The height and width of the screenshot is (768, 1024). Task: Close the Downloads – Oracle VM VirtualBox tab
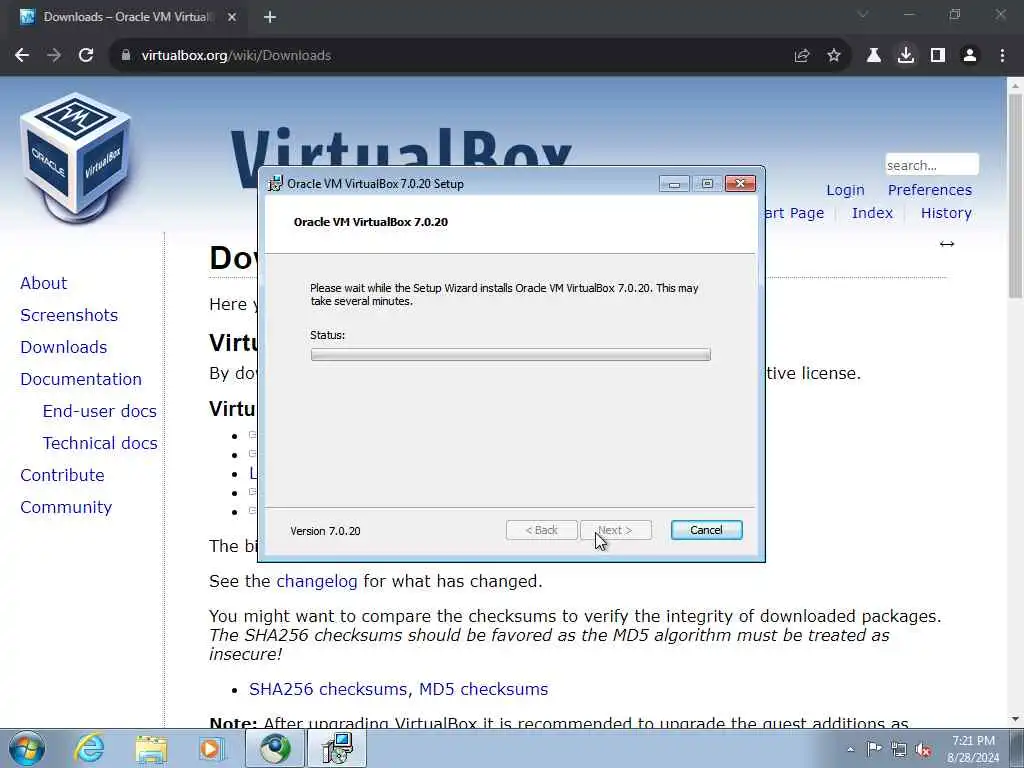[x=232, y=18]
